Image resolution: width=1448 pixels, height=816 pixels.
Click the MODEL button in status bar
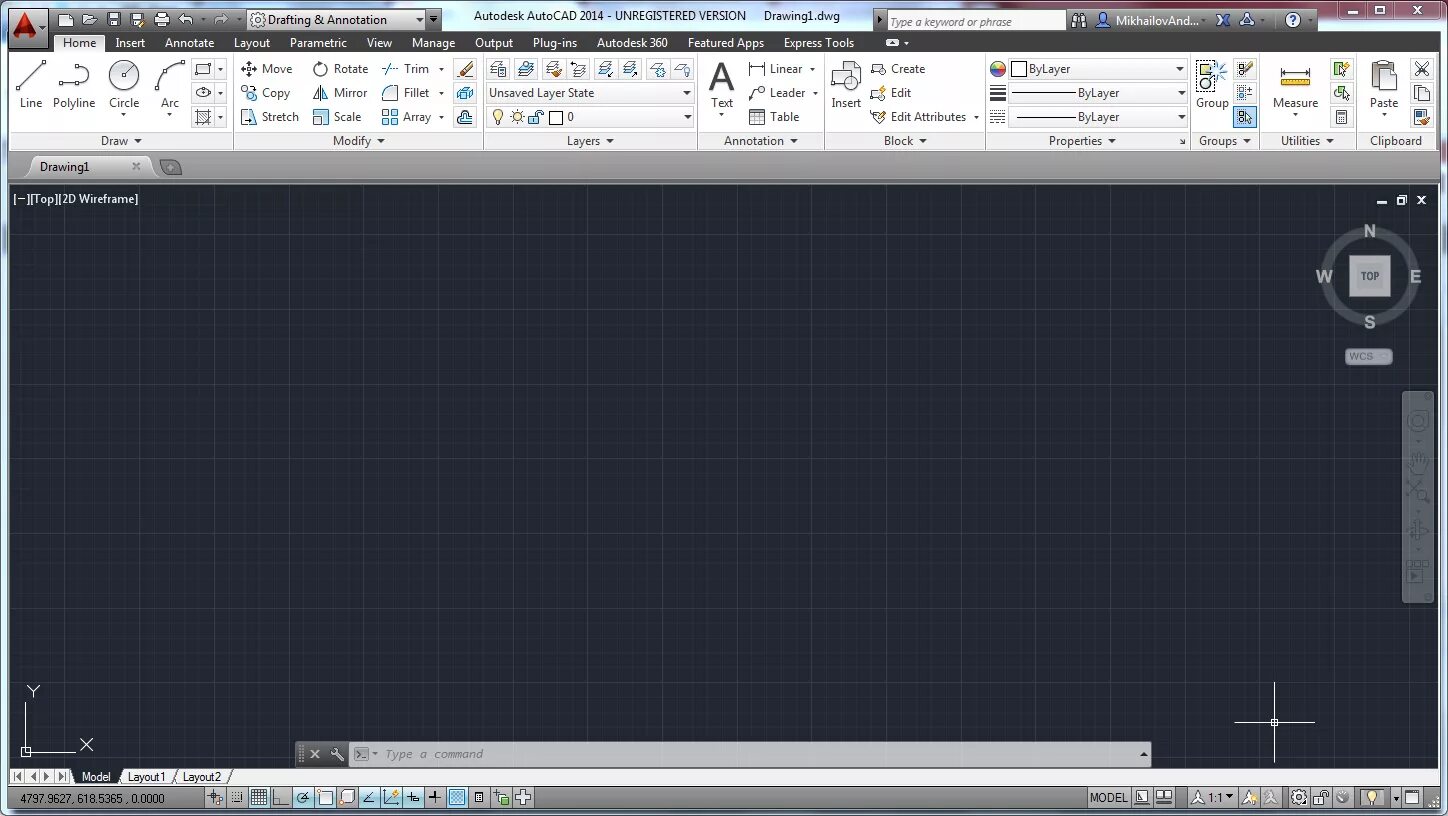point(1108,798)
